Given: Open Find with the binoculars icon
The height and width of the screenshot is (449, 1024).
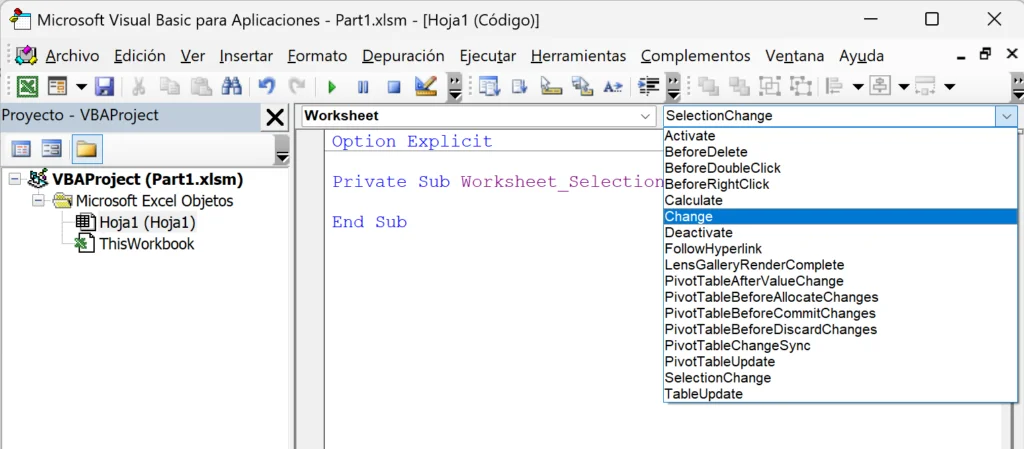Looking at the screenshot, I should tap(231, 86).
